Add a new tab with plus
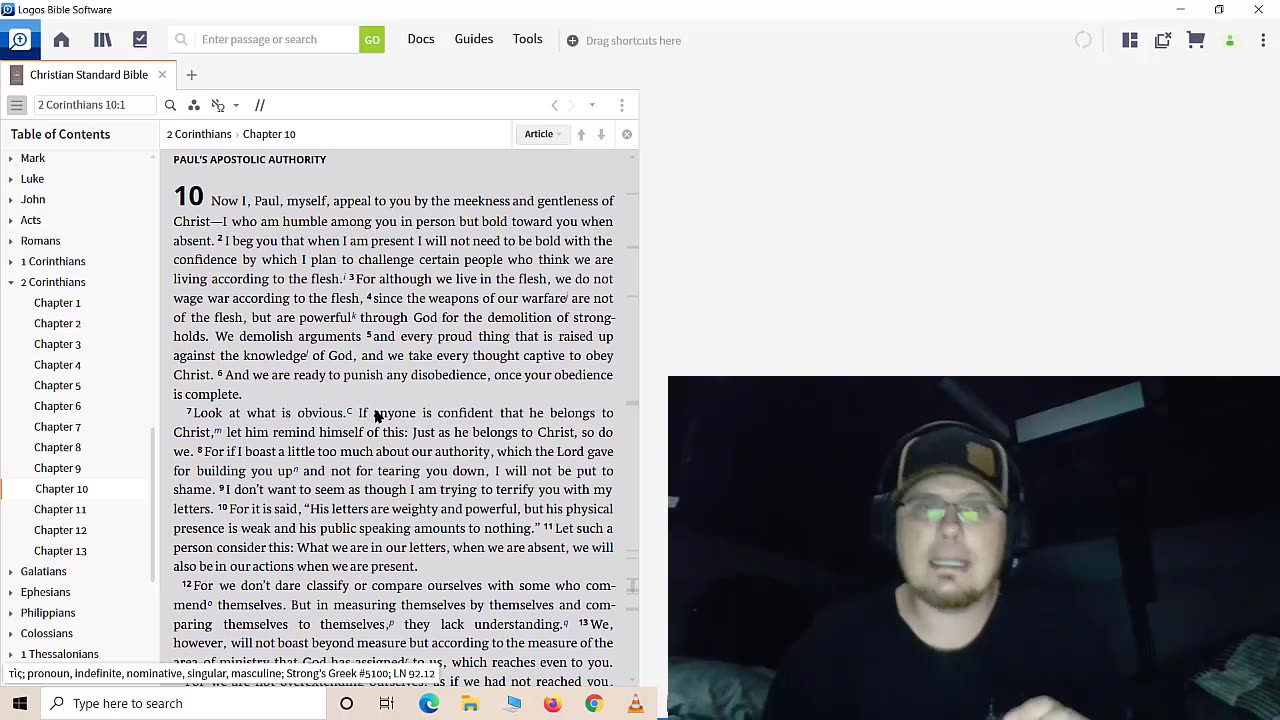This screenshot has width=1280, height=720. (x=191, y=75)
